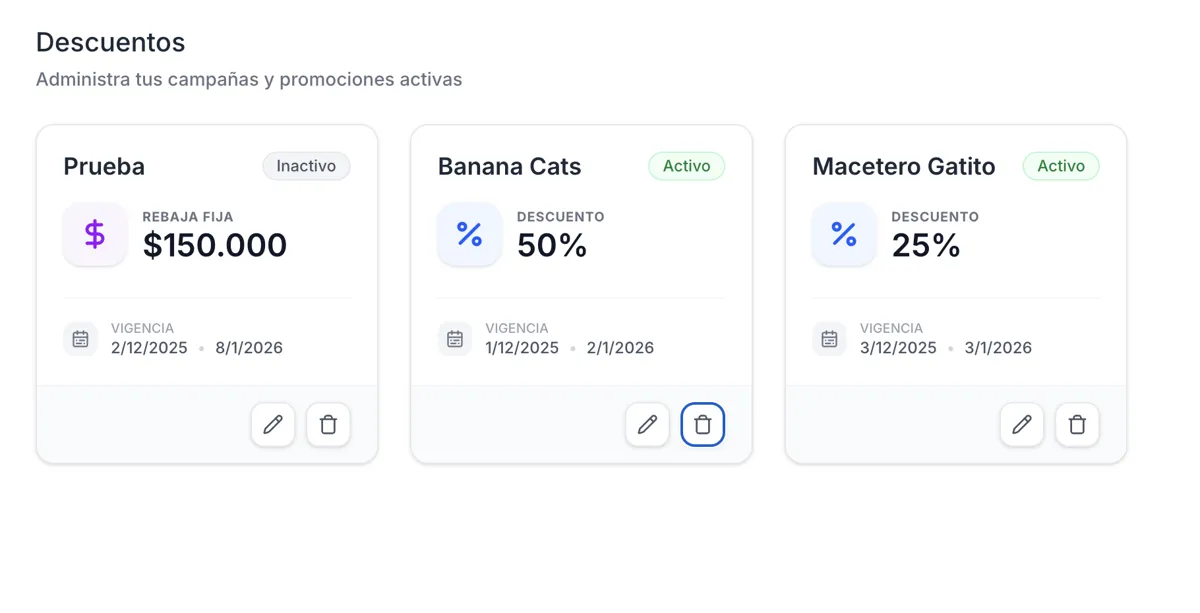The image size is (1200, 613).
Task: Click the Descuentos page heading
Action: 110,42
